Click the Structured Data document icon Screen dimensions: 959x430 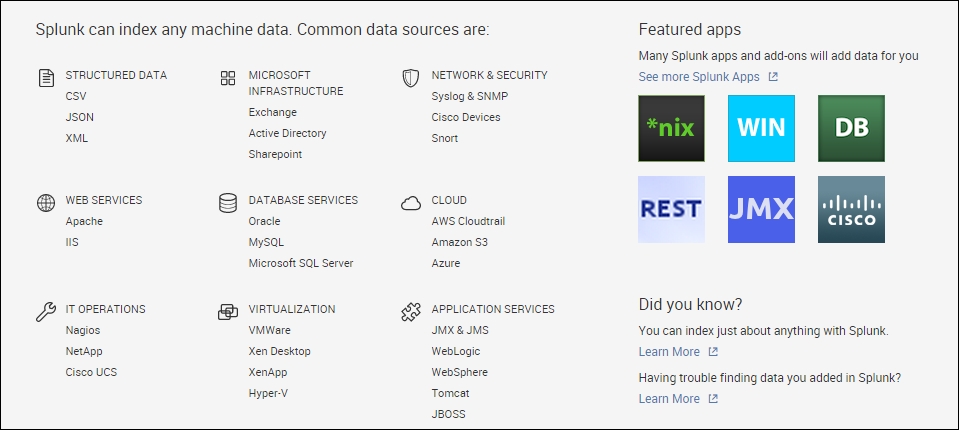[x=46, y=78]
